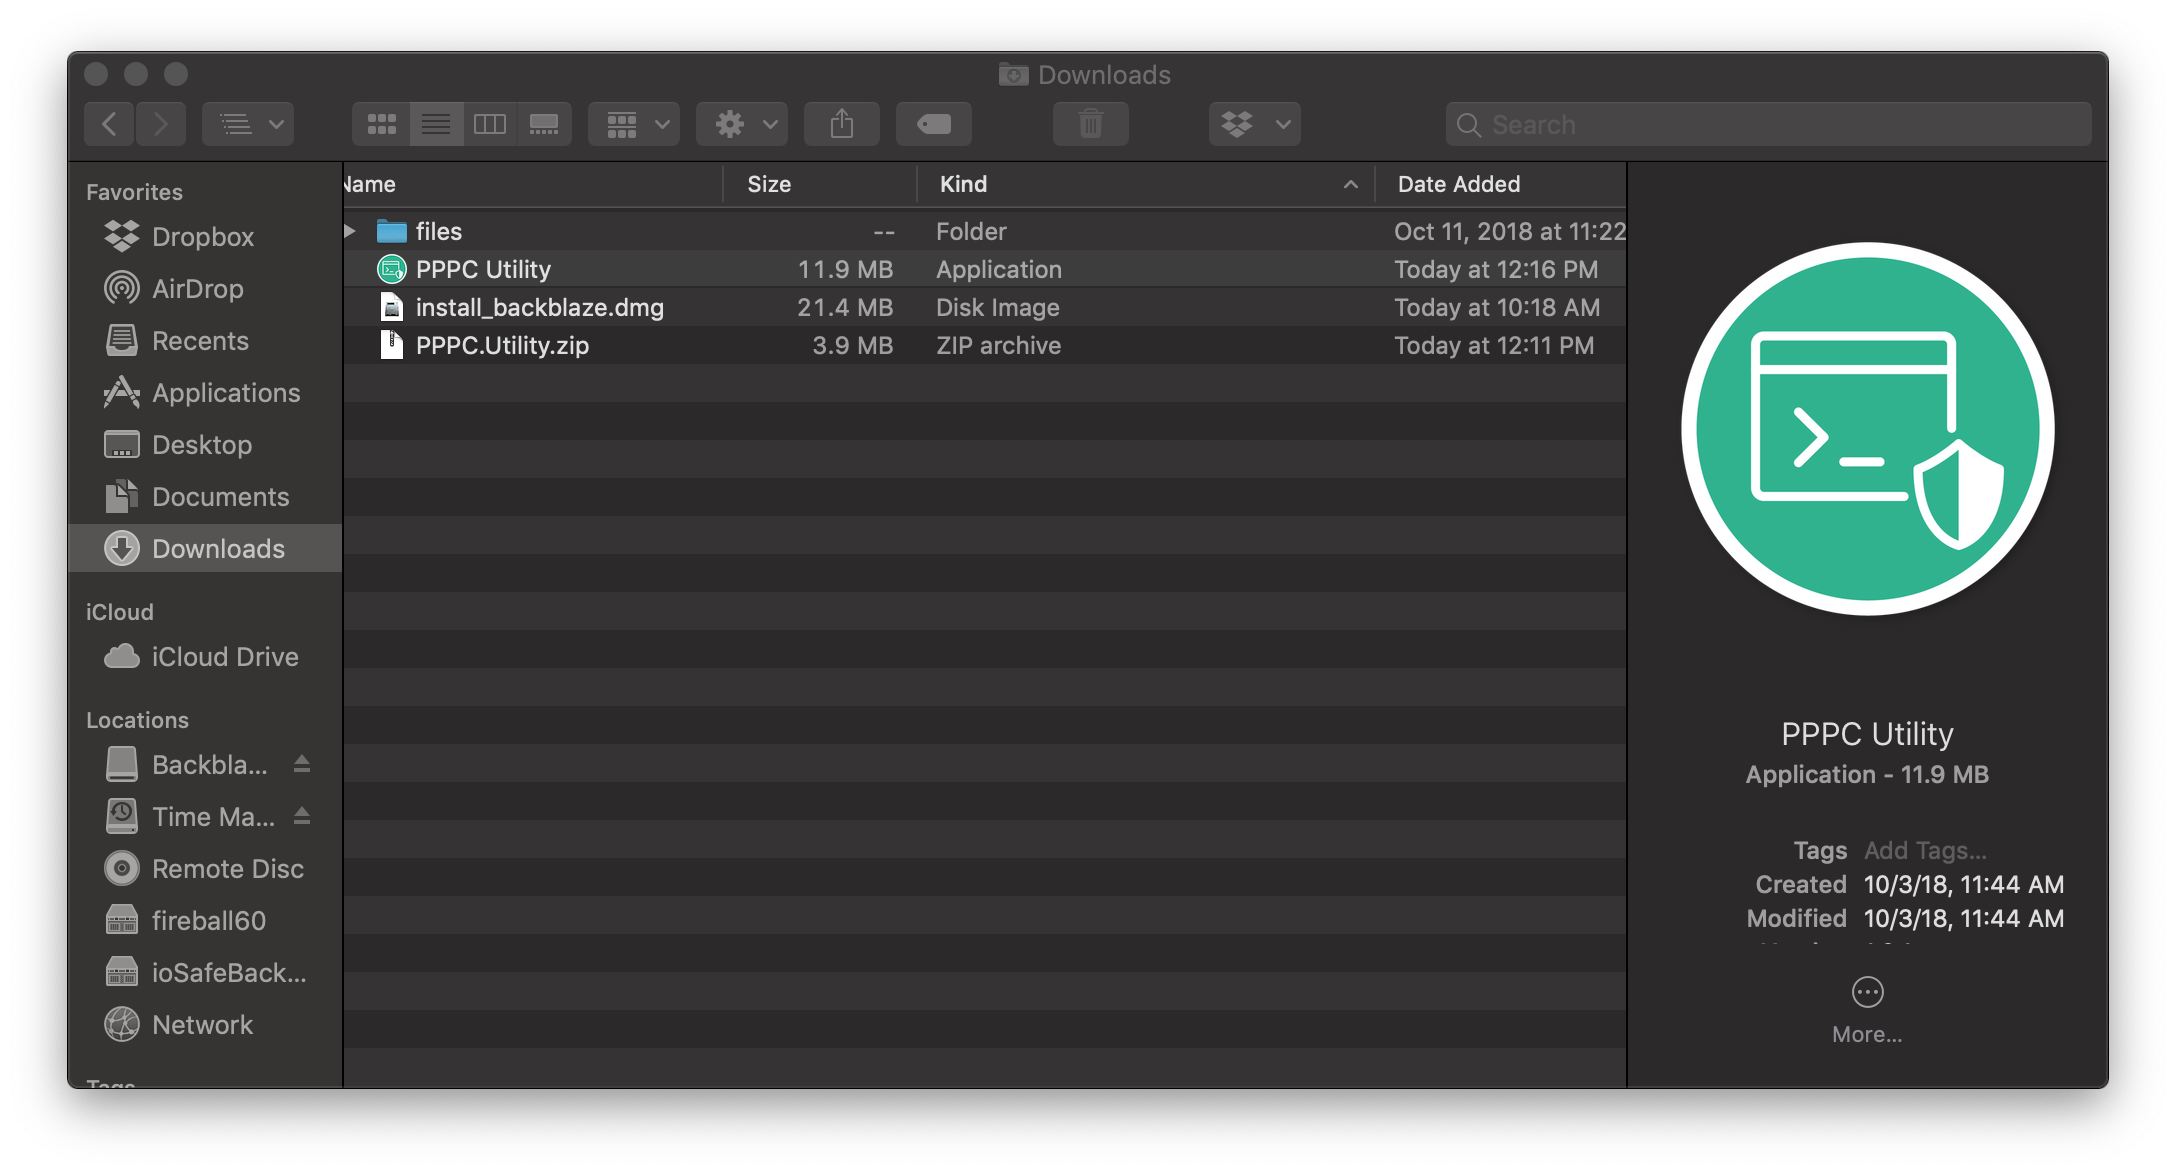Image resolution: width=2176 pixels, height=1172 pixels.
Task: Select the list view toolbar button
Action: point(434,123)
